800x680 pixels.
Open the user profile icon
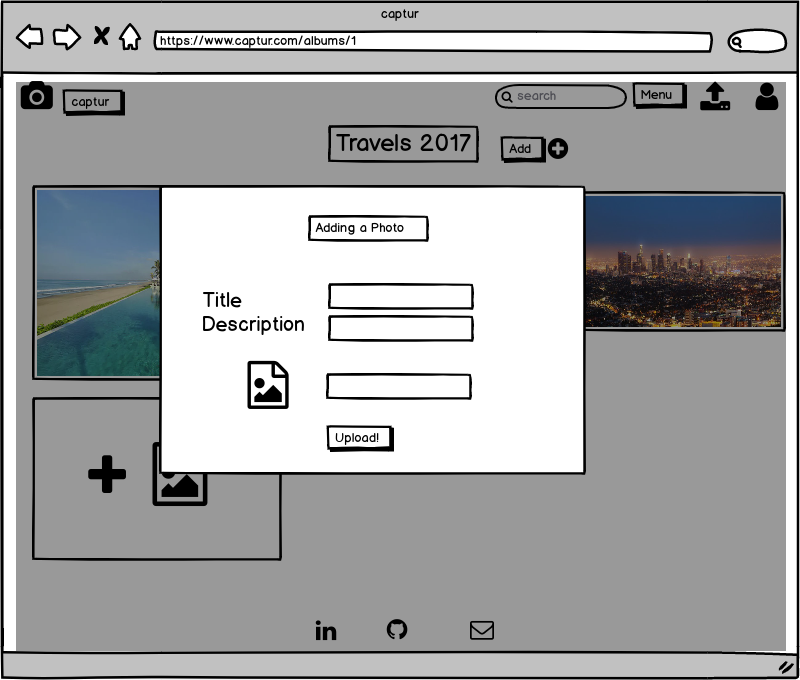(x=766, y=96)
